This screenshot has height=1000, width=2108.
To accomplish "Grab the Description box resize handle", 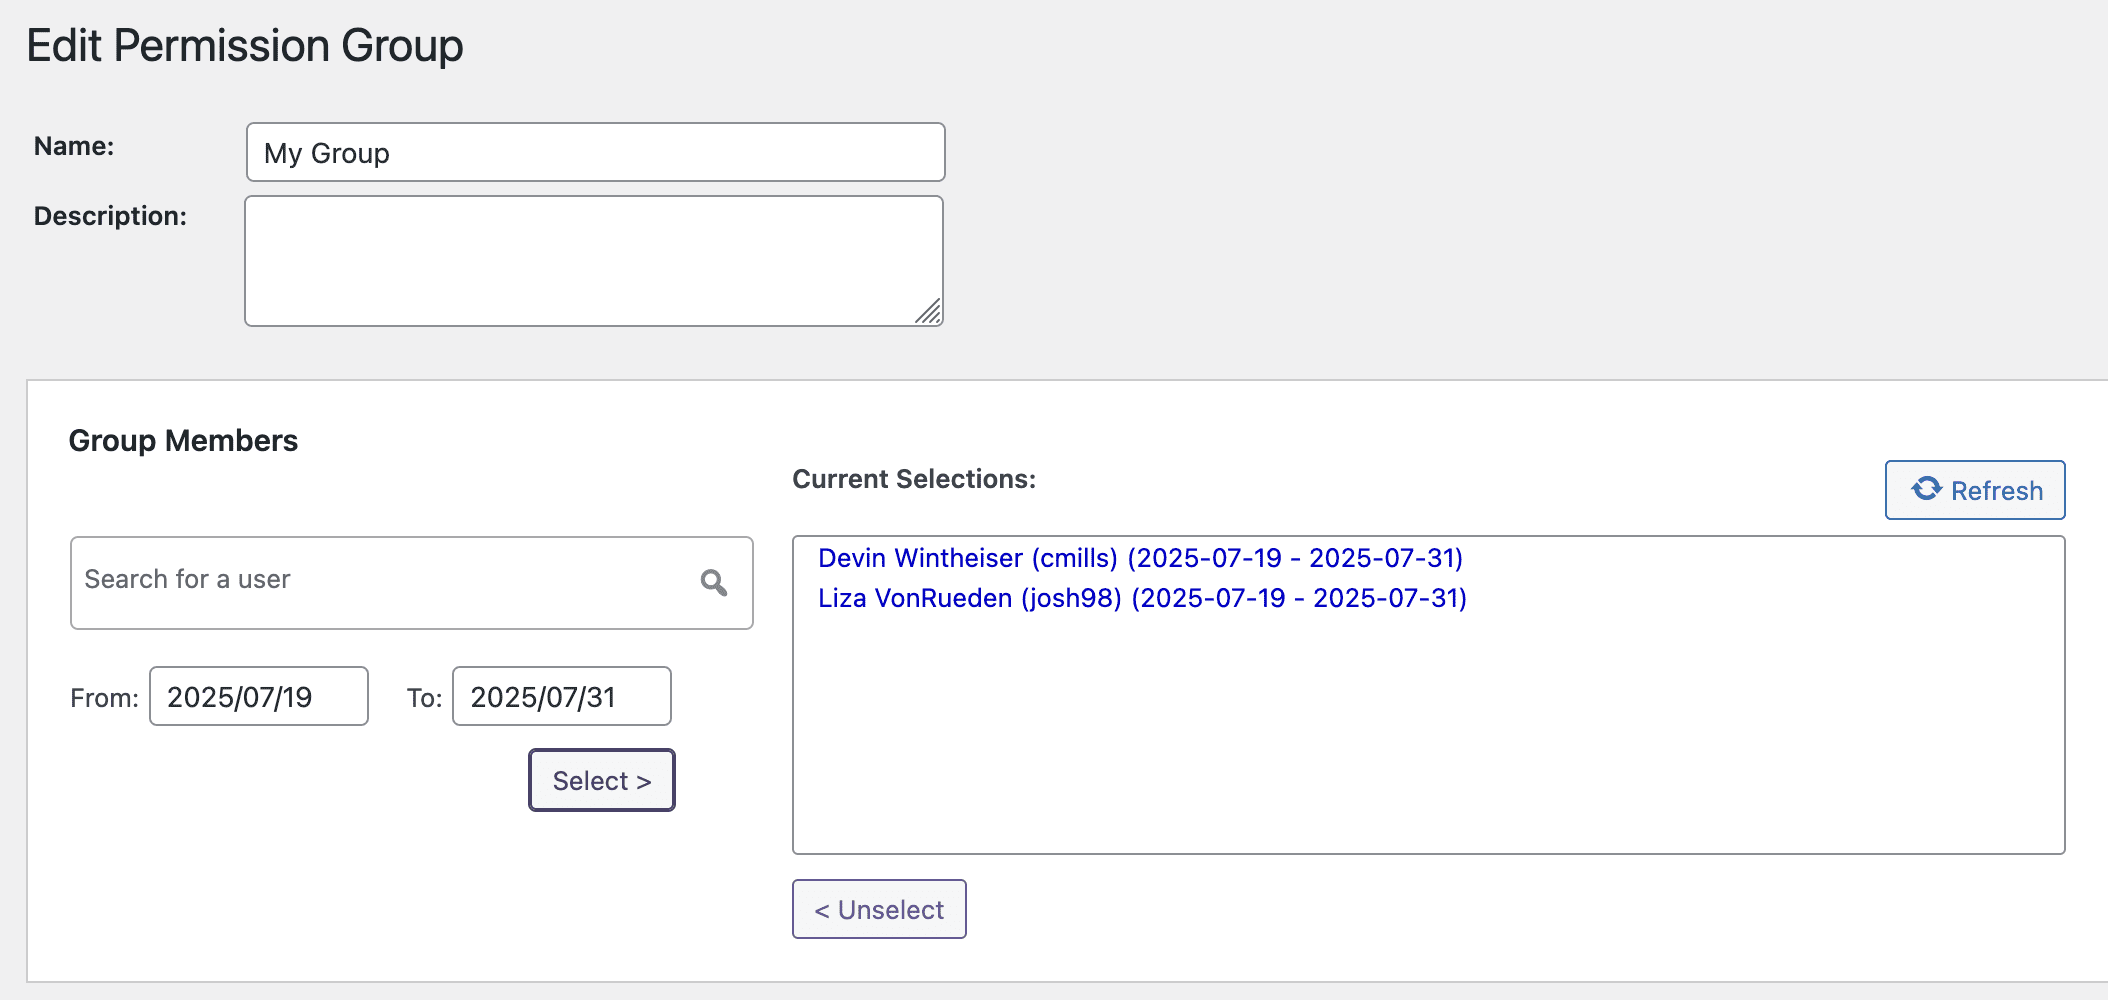I will [x=930, y=313].
